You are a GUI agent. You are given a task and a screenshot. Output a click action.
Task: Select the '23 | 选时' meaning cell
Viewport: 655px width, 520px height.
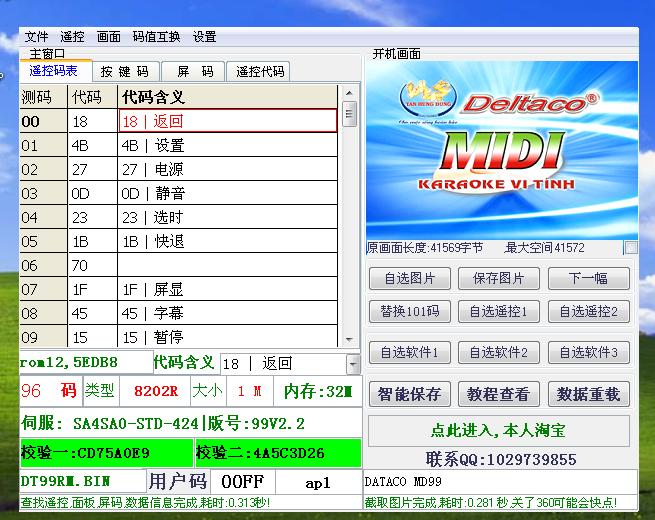pos(228,217)
